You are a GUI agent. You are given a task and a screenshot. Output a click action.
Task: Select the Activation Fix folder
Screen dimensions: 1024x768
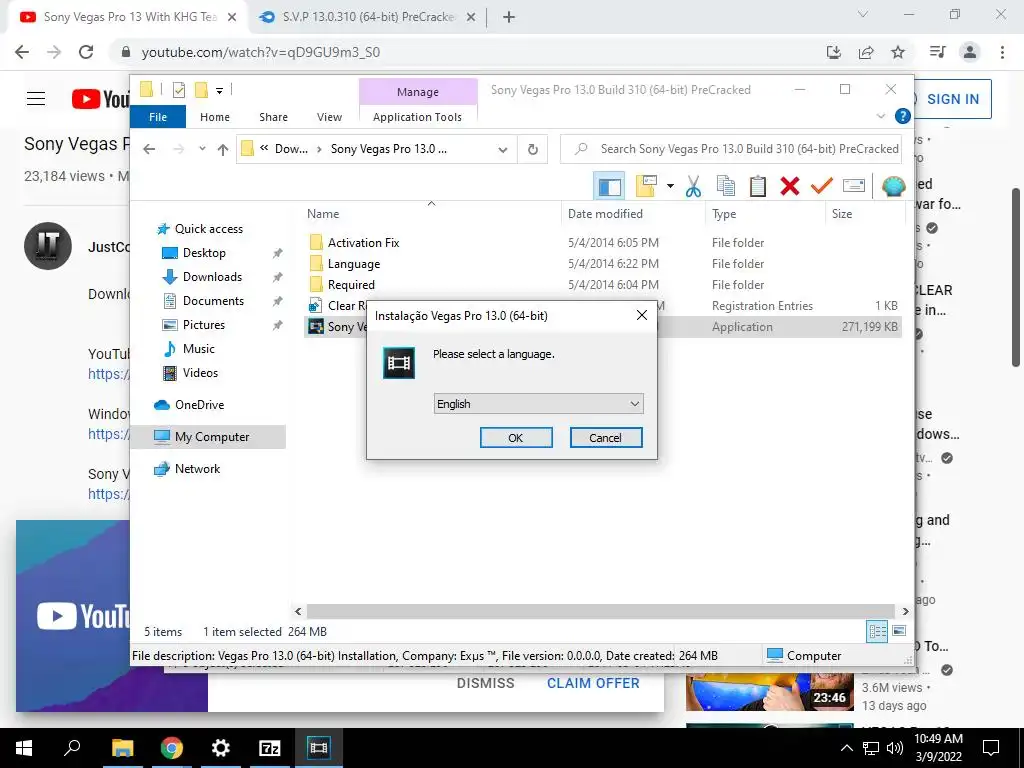[363, 242]
